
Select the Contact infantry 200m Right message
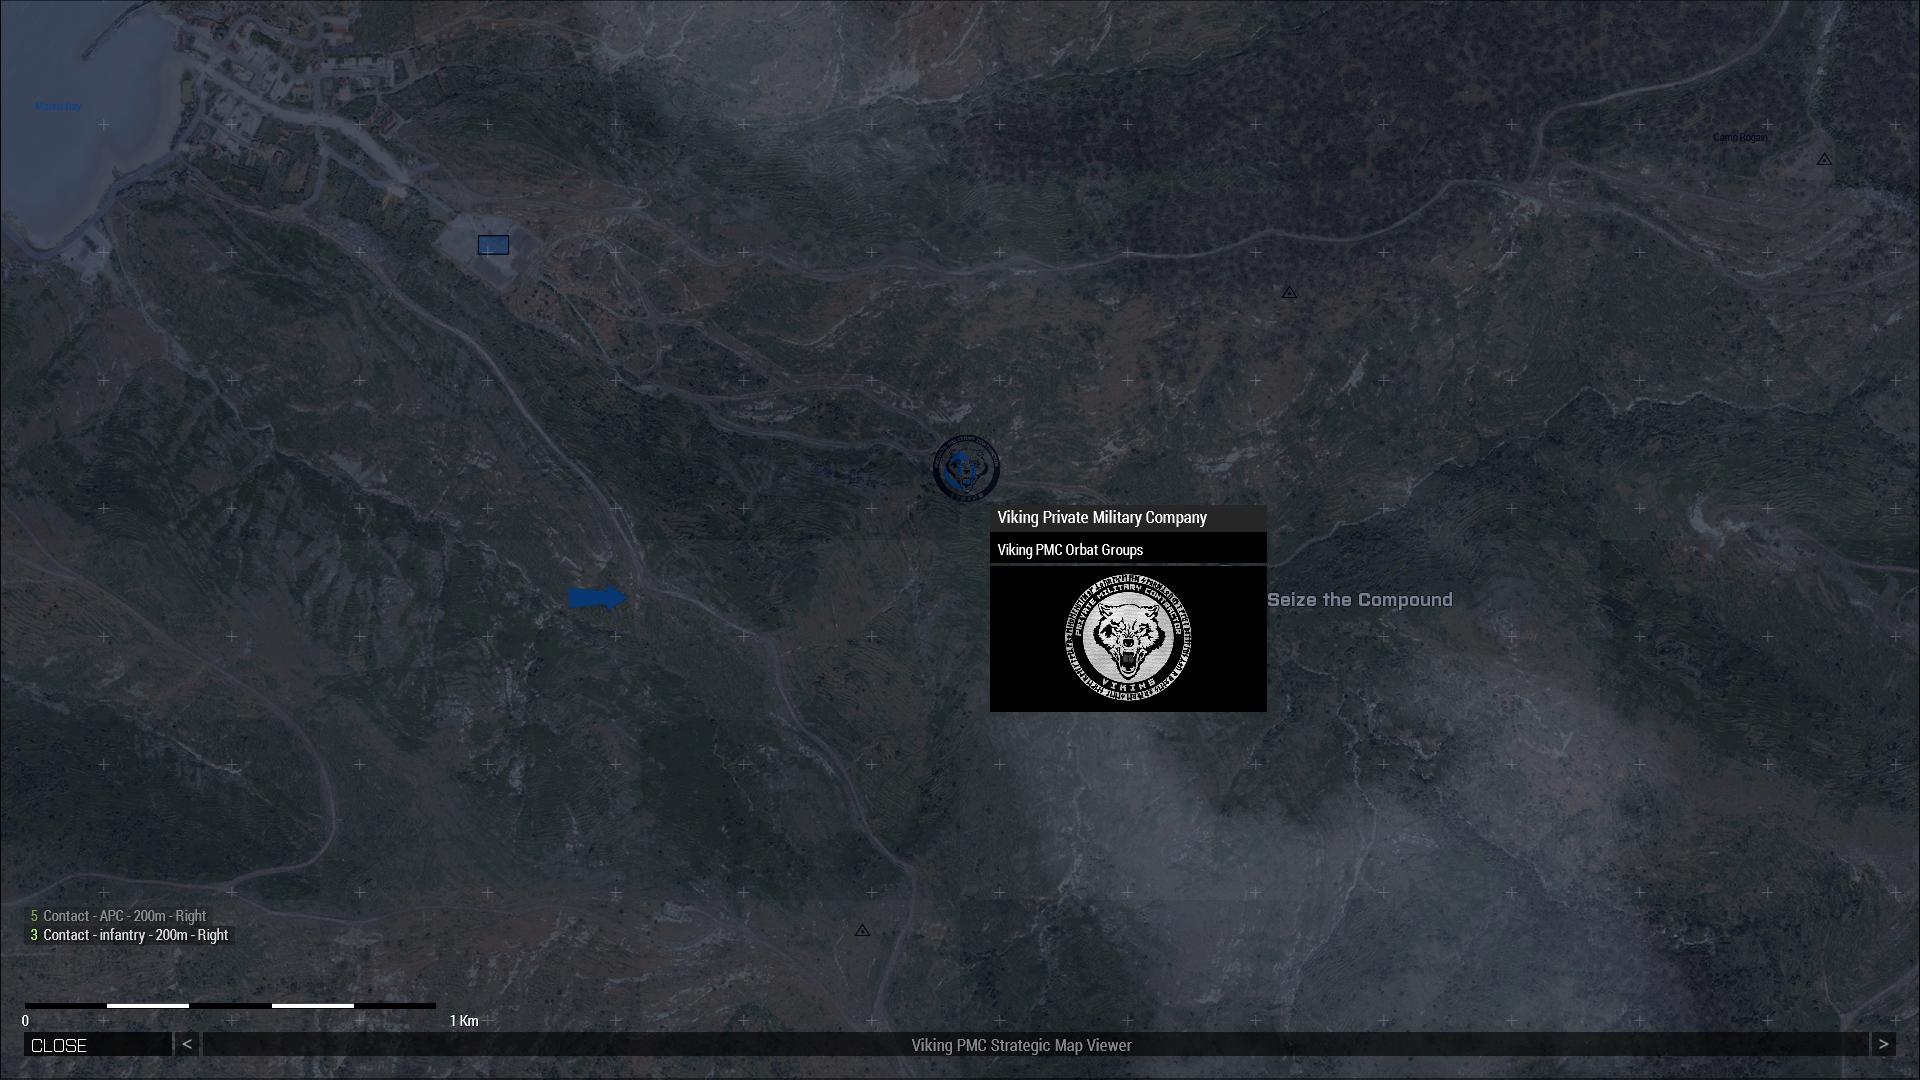pyautogui.click(x=135, y=935)
